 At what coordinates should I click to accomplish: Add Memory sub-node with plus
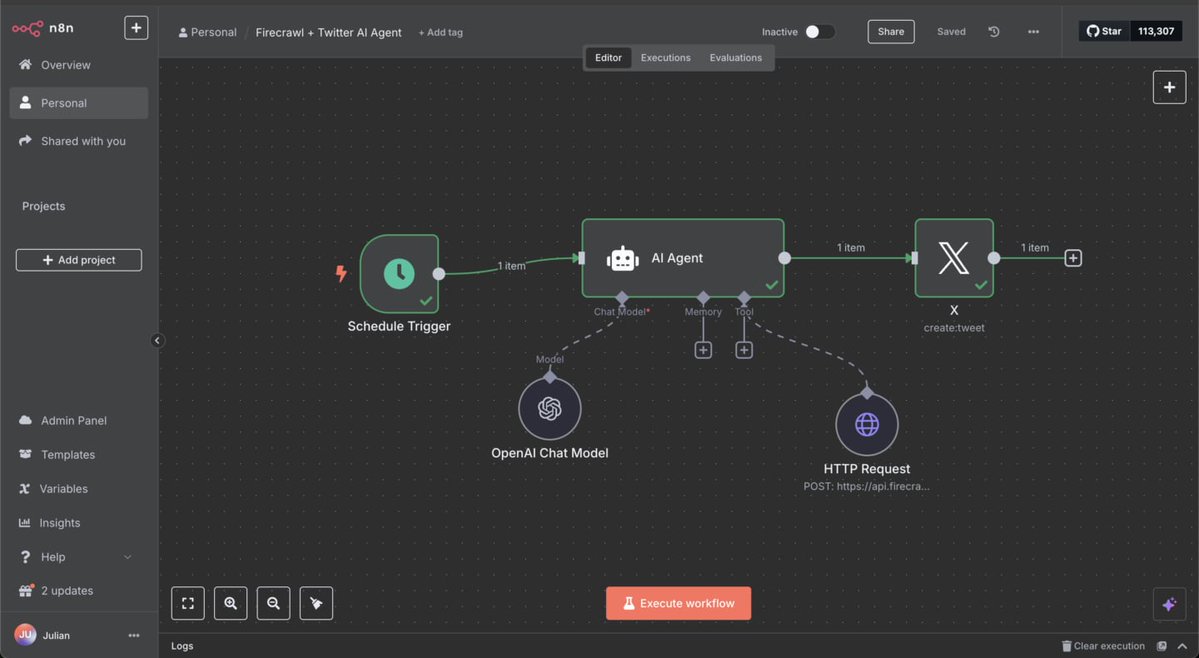click(703, 350)
